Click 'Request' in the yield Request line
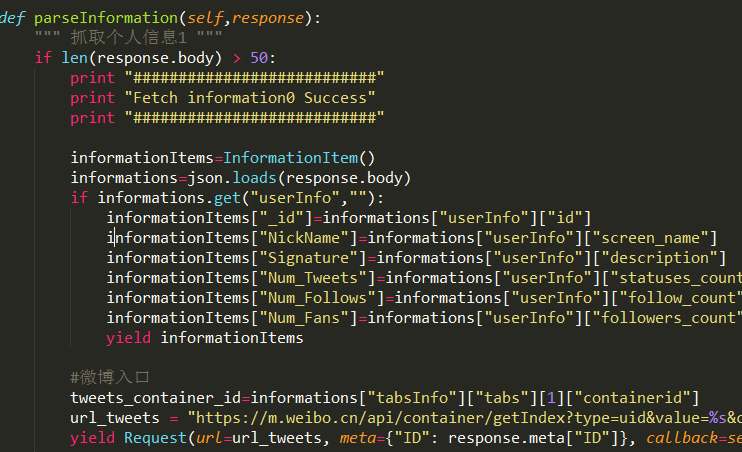 (156, 438)
